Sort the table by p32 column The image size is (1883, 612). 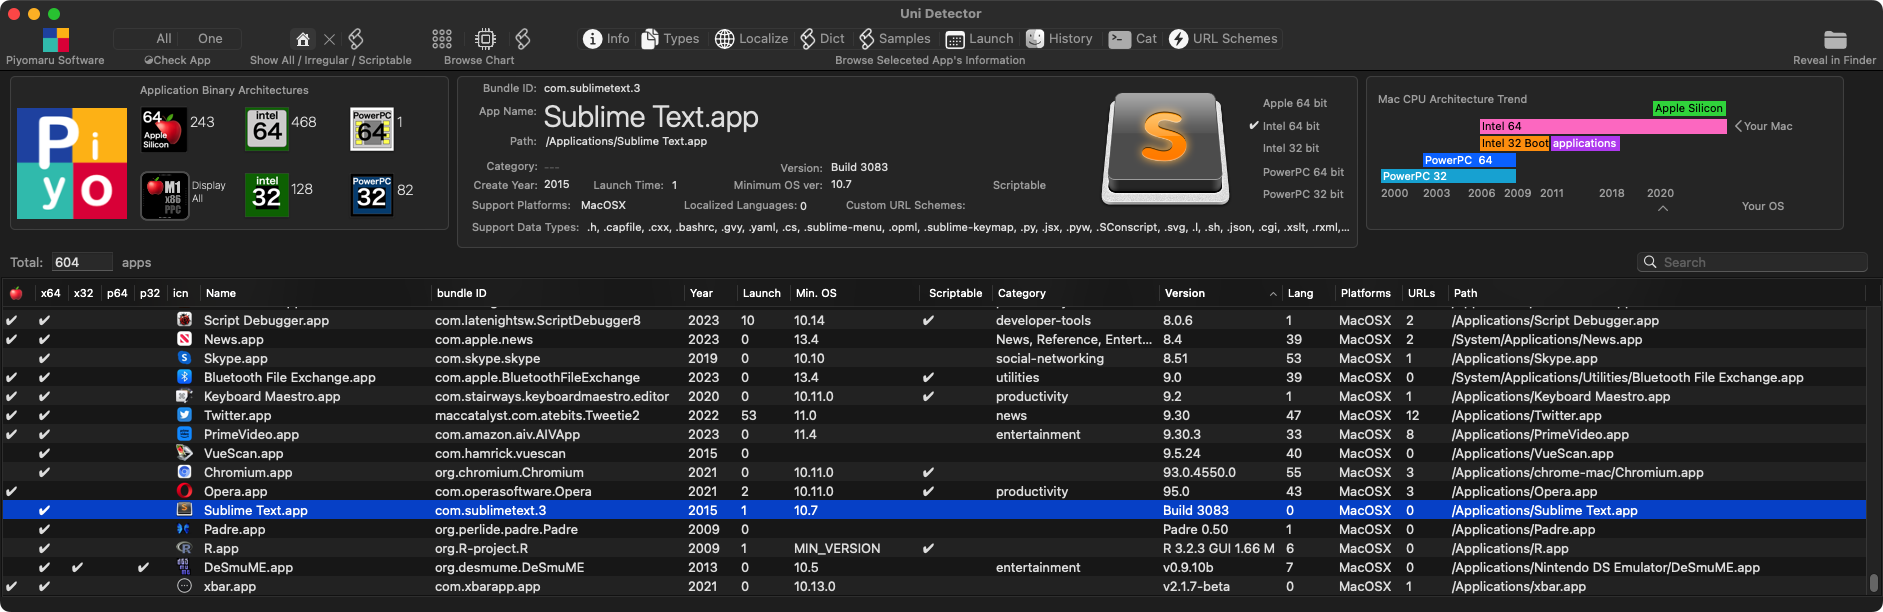(x=150, y=293)
